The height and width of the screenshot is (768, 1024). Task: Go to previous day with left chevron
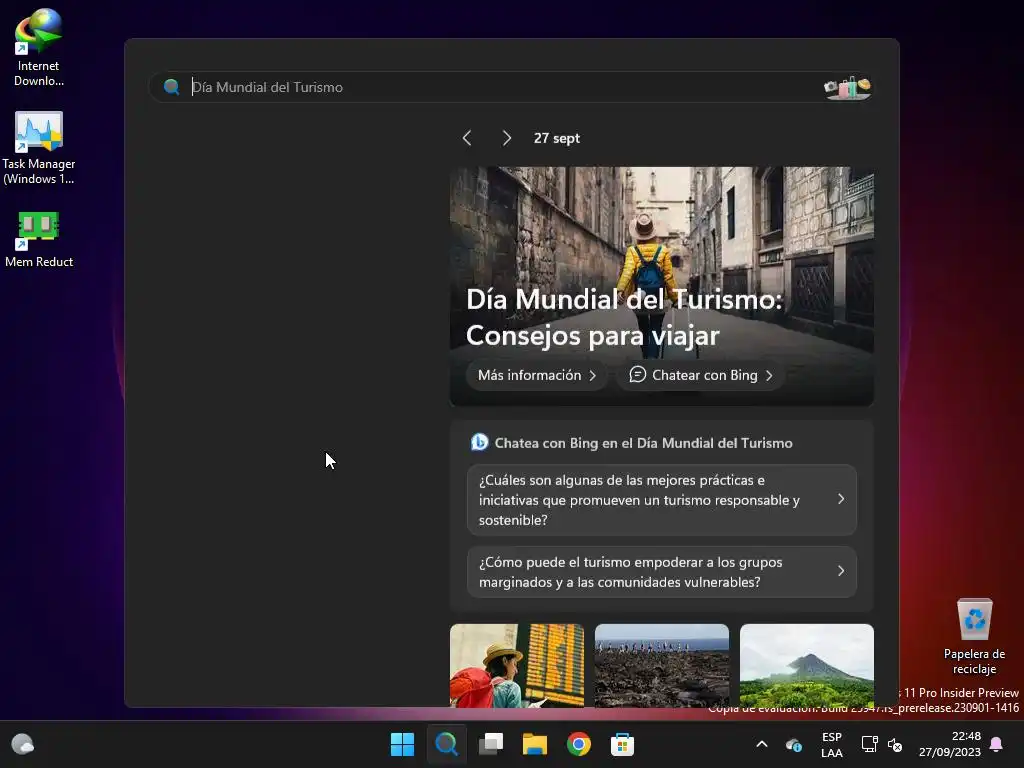[x=467, y=138]
